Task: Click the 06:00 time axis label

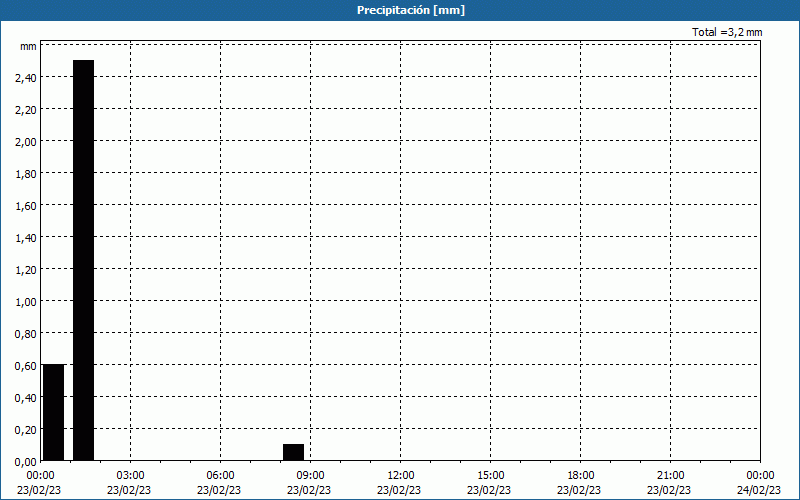Action: pos(220,476)
